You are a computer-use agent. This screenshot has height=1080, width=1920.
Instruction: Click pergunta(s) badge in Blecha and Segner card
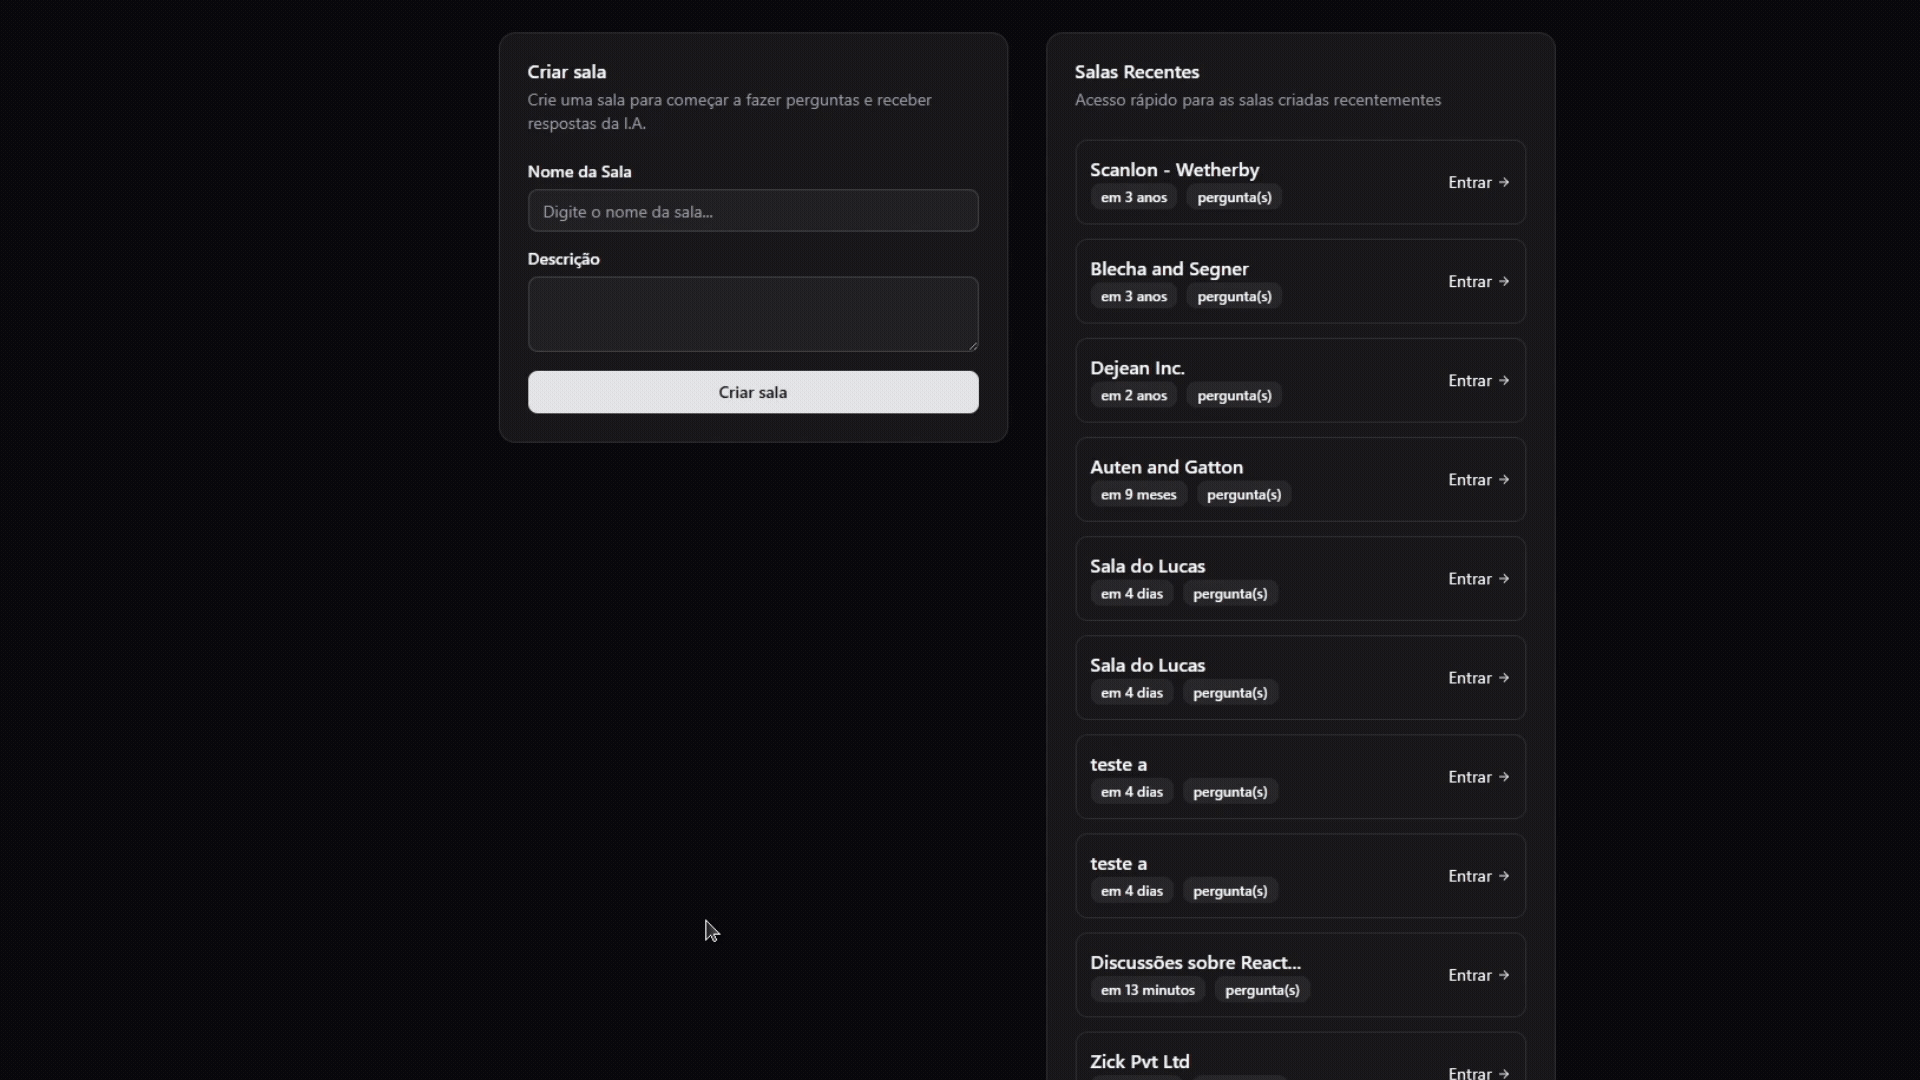1234,296
